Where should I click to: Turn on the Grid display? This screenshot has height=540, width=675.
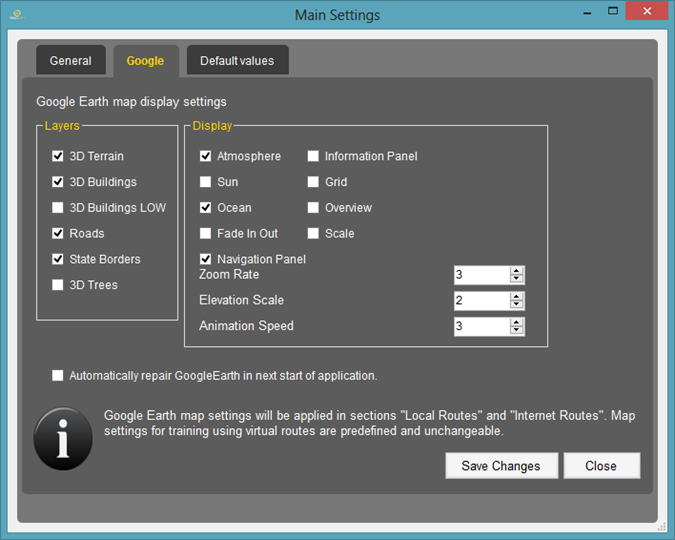click(x=313, y=182)
